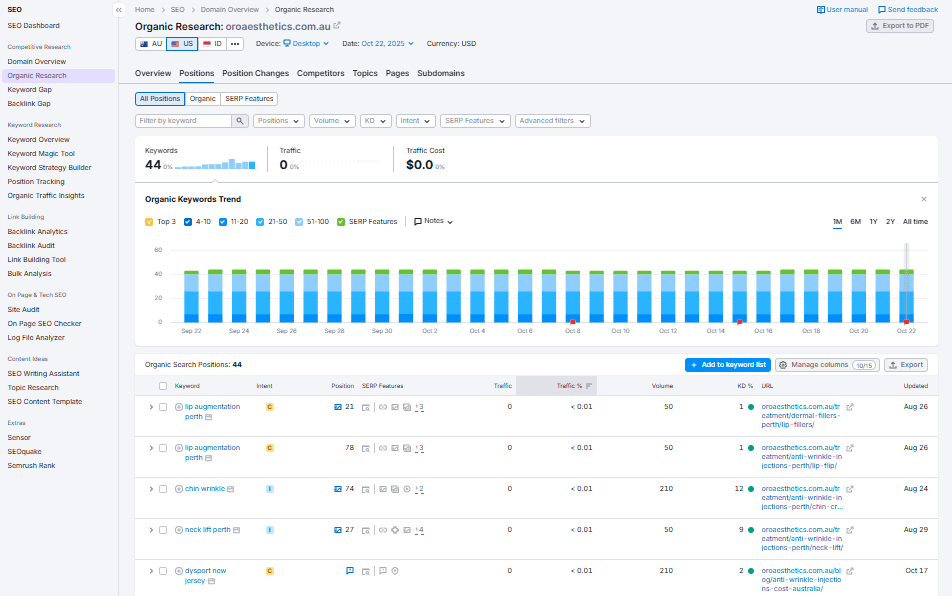The height and width of the screenshot is (596, 952).
Task: Check the chin wrinkle keyword row checkbox
Action: [164, 488]
